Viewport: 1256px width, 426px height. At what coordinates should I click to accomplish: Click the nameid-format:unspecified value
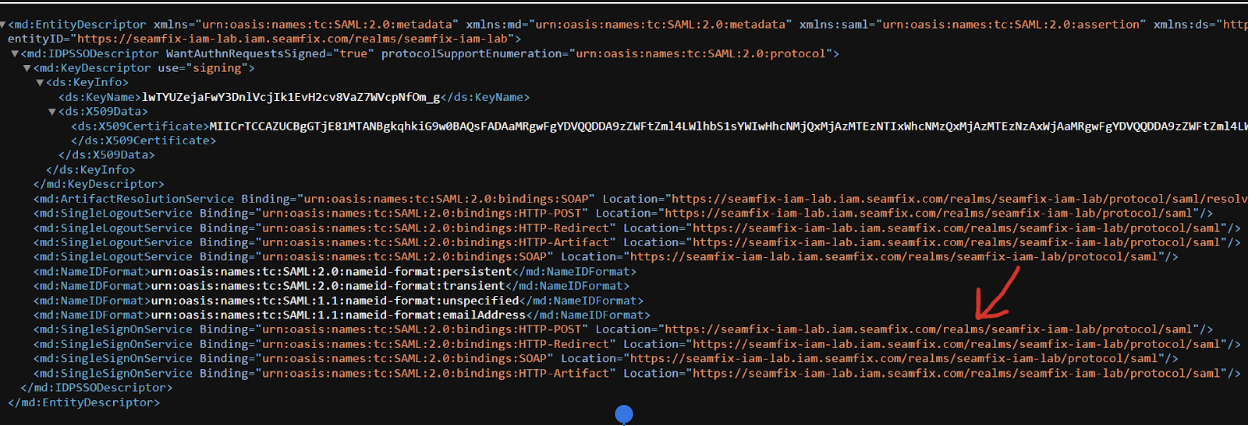tap(337, 300)
